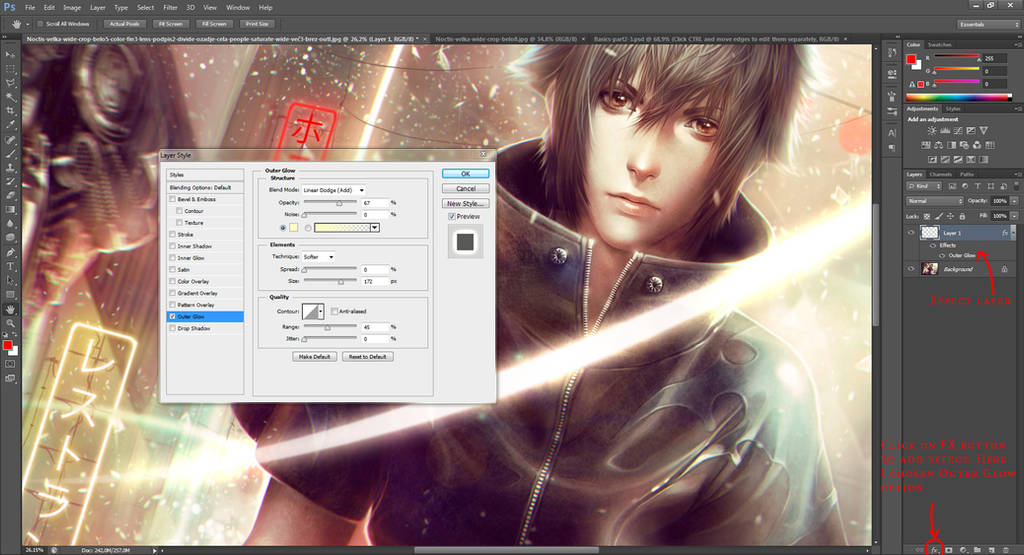Click the lock position icon
This screenshot has height=555, width=1024.
950,216
